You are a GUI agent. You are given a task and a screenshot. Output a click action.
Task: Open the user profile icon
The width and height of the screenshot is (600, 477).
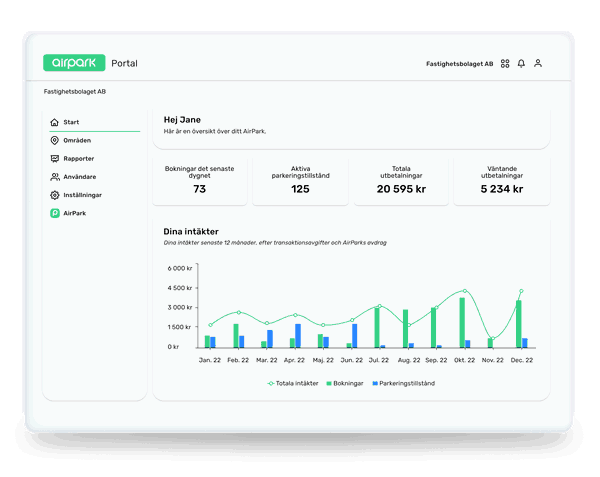click(x=538, y=63)
